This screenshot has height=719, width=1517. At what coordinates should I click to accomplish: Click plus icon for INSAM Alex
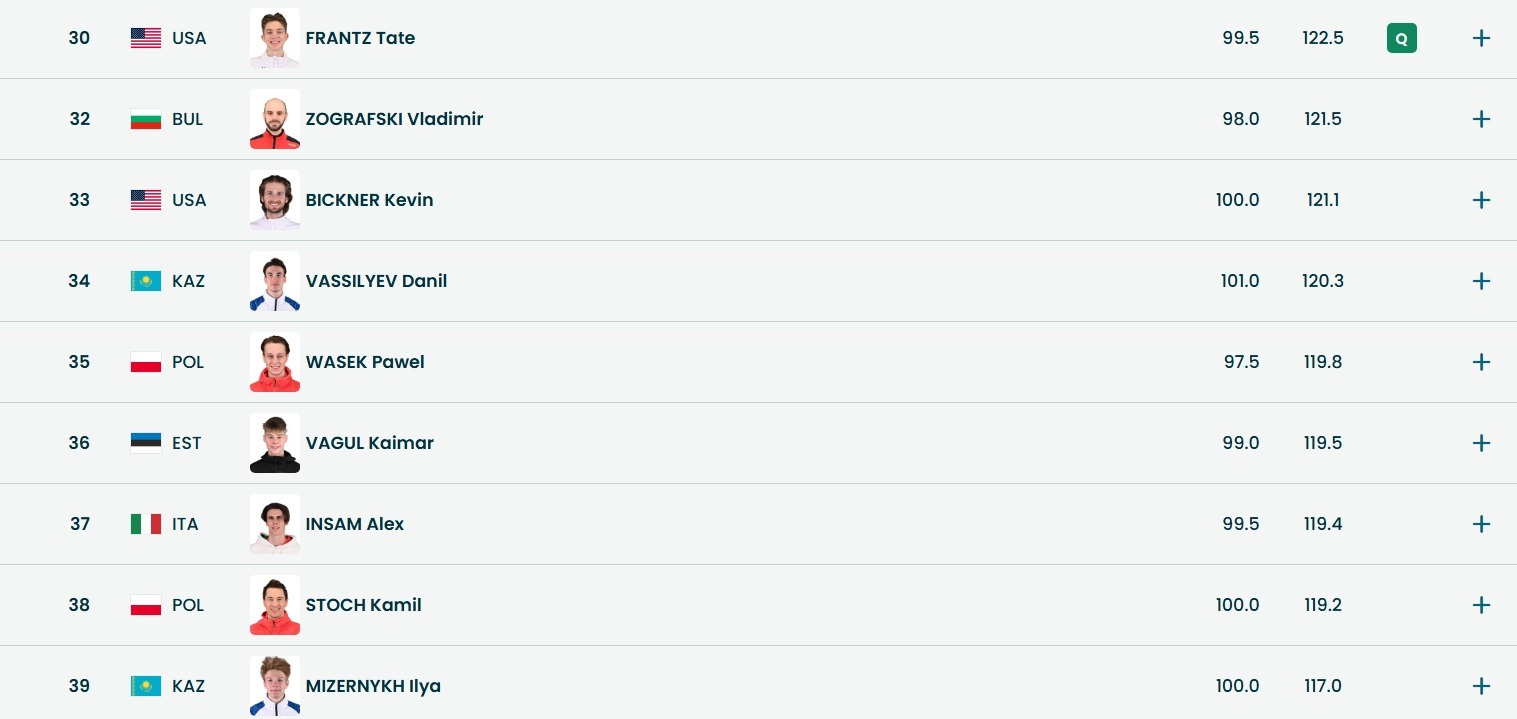click(x=1481, y=524)
